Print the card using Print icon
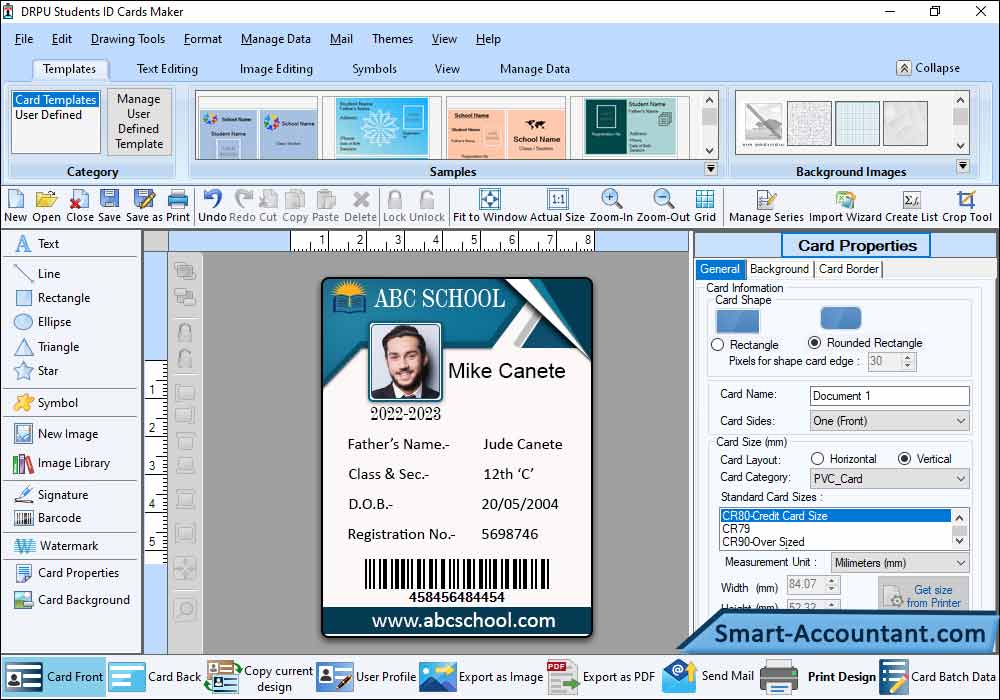The height and width of the screenshot is (700, 1000). (x=178, y=206)
